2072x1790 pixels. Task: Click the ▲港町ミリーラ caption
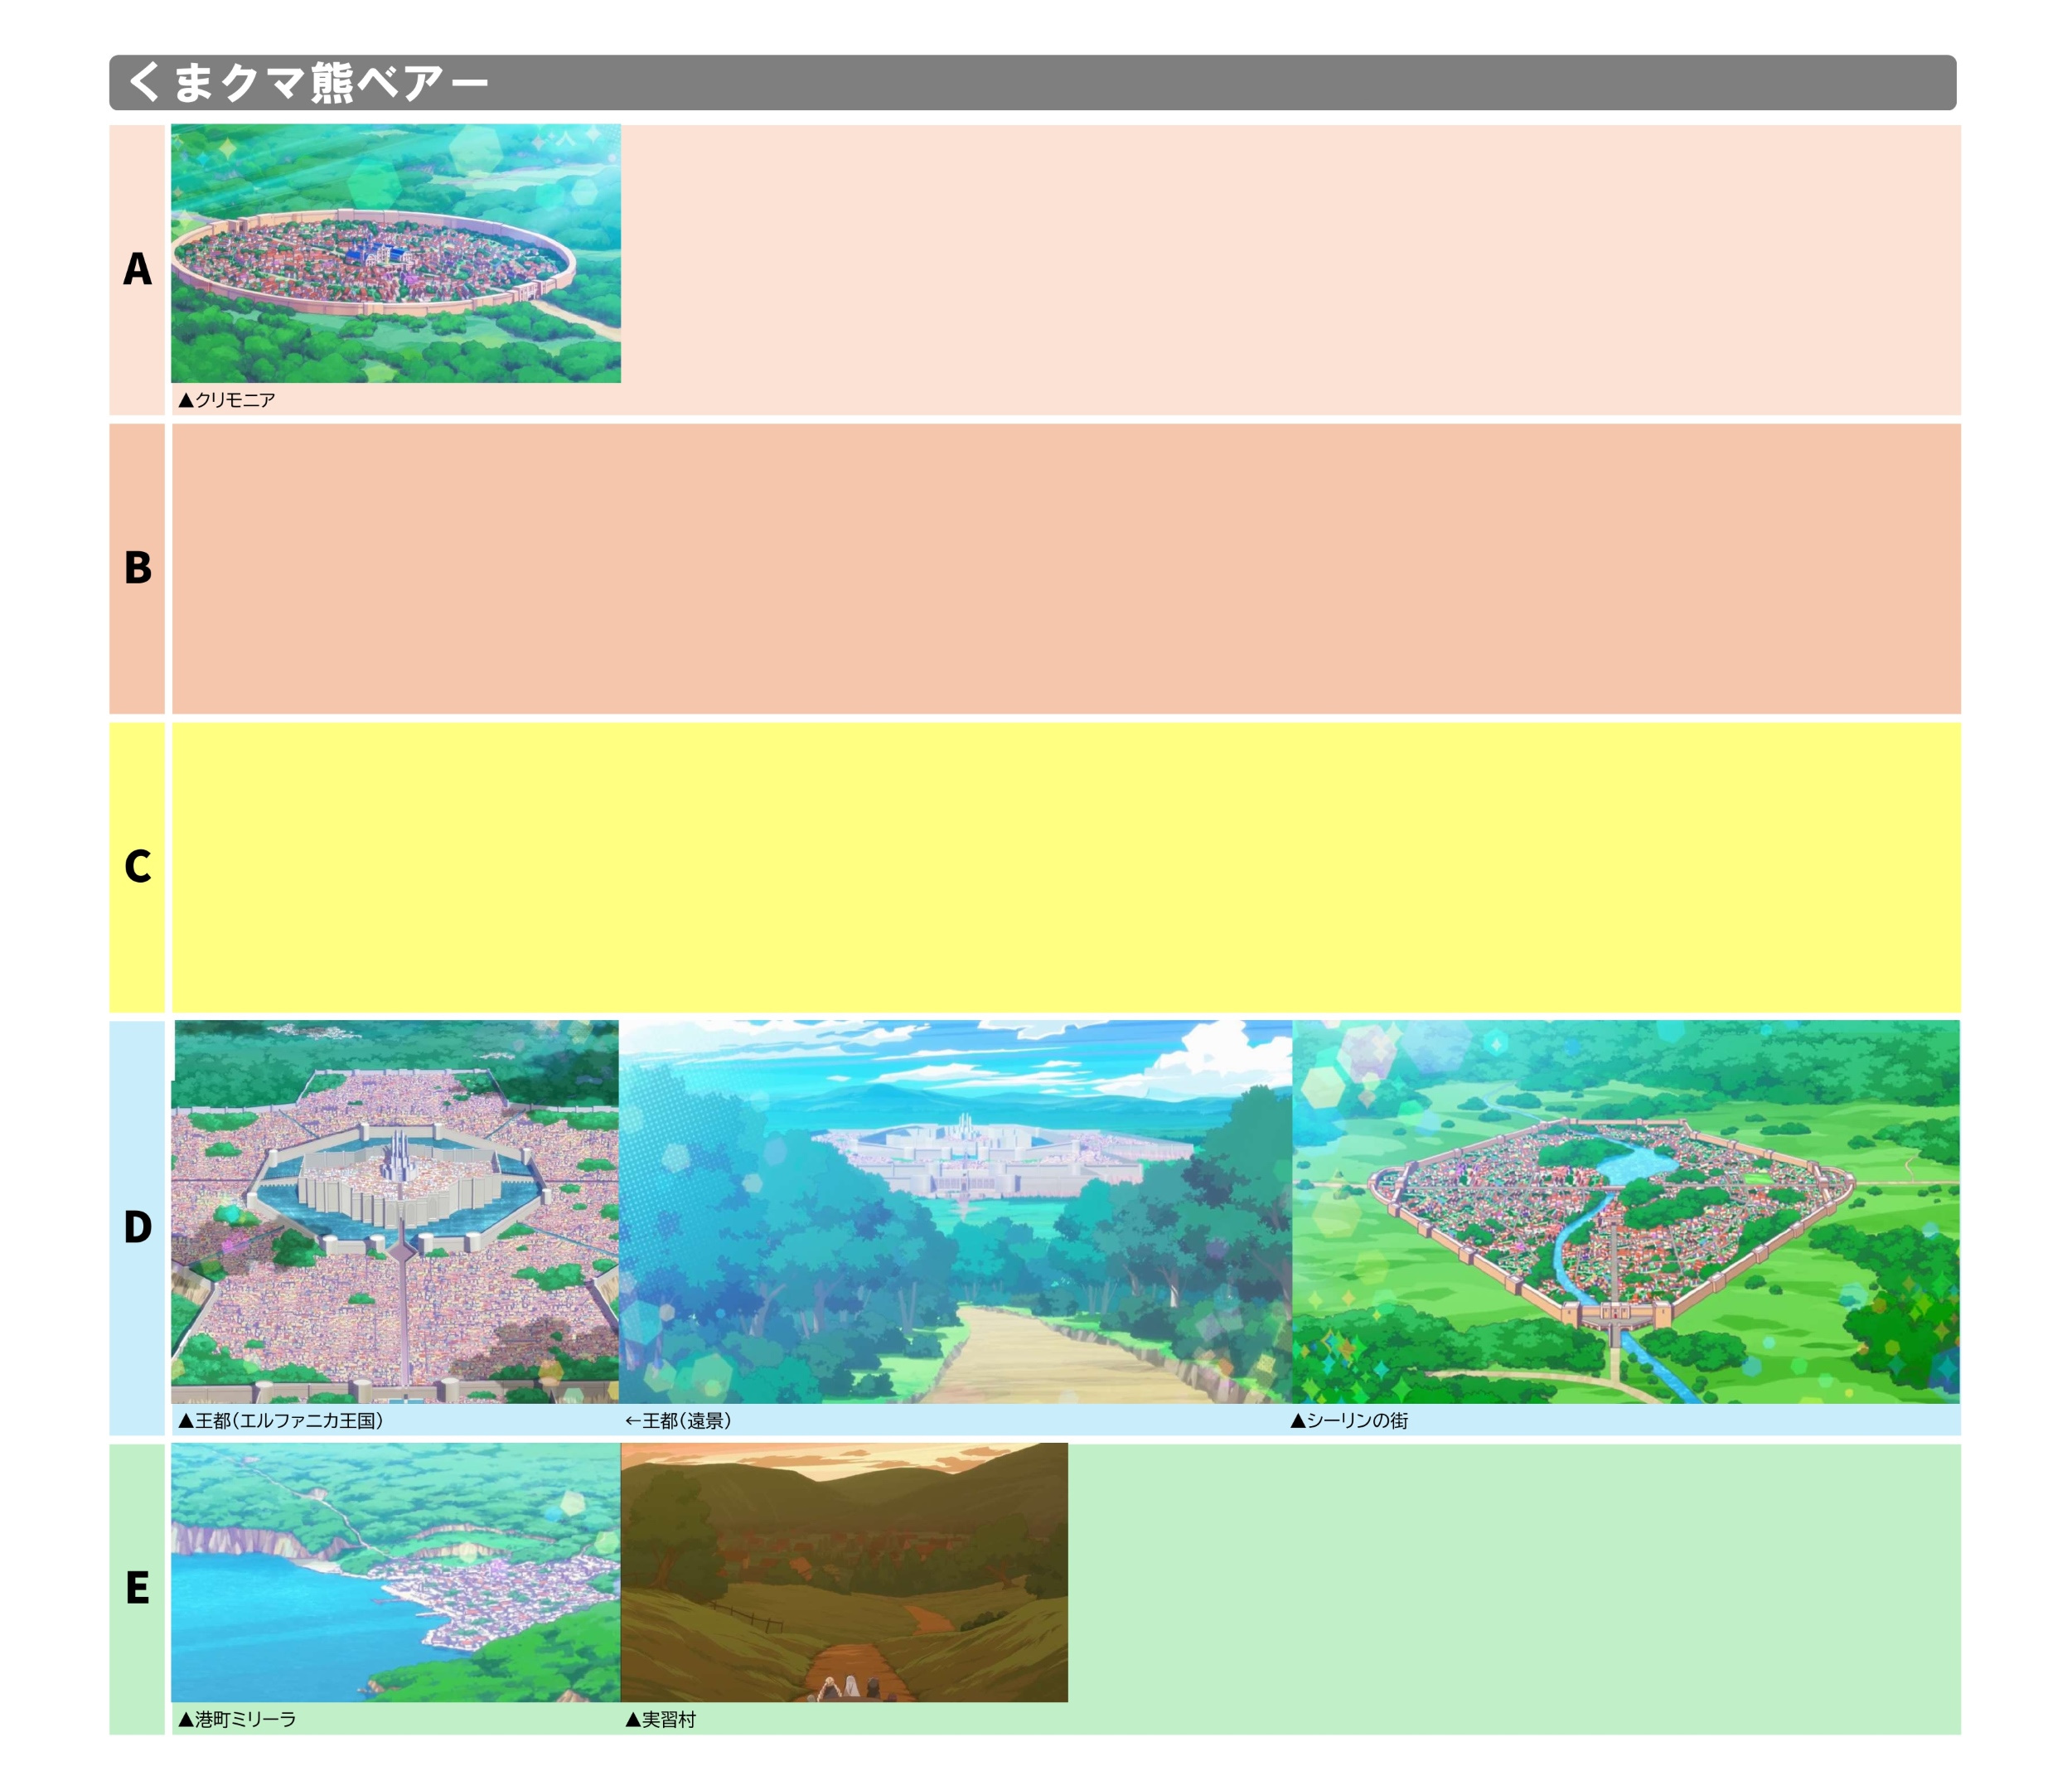[237, 1719]
